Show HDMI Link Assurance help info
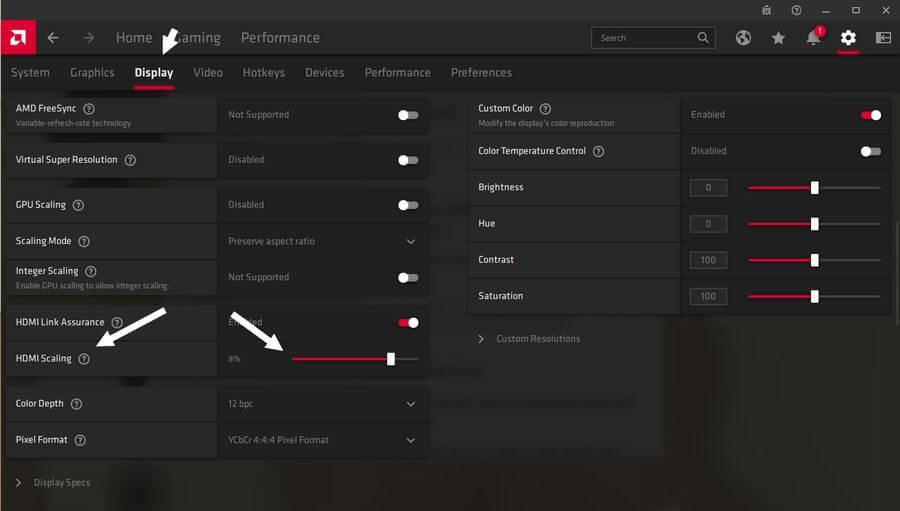This screenshot has height=511, width=900. point(117,323)
